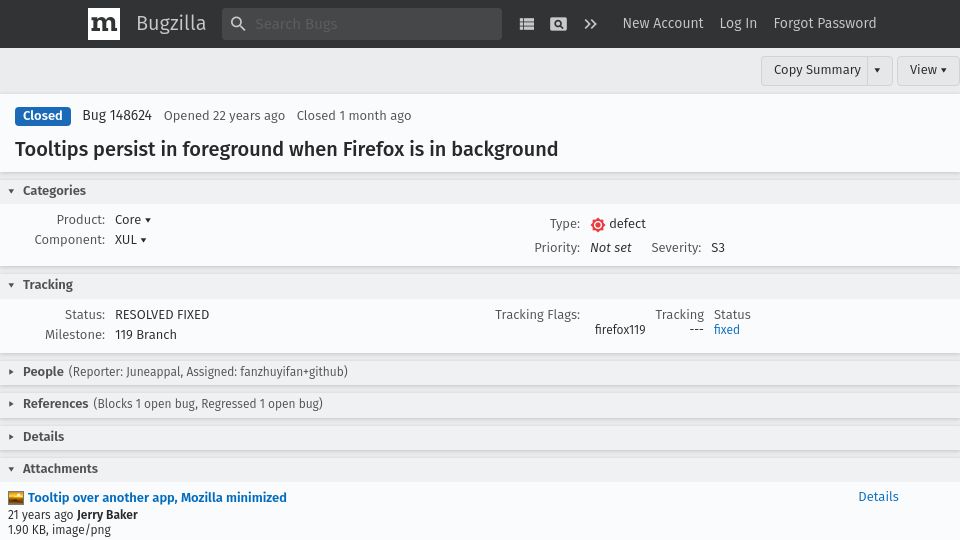Screen dimensions: 960x540
Task: Click the Closed status badge
Action: tap(43, 116)
